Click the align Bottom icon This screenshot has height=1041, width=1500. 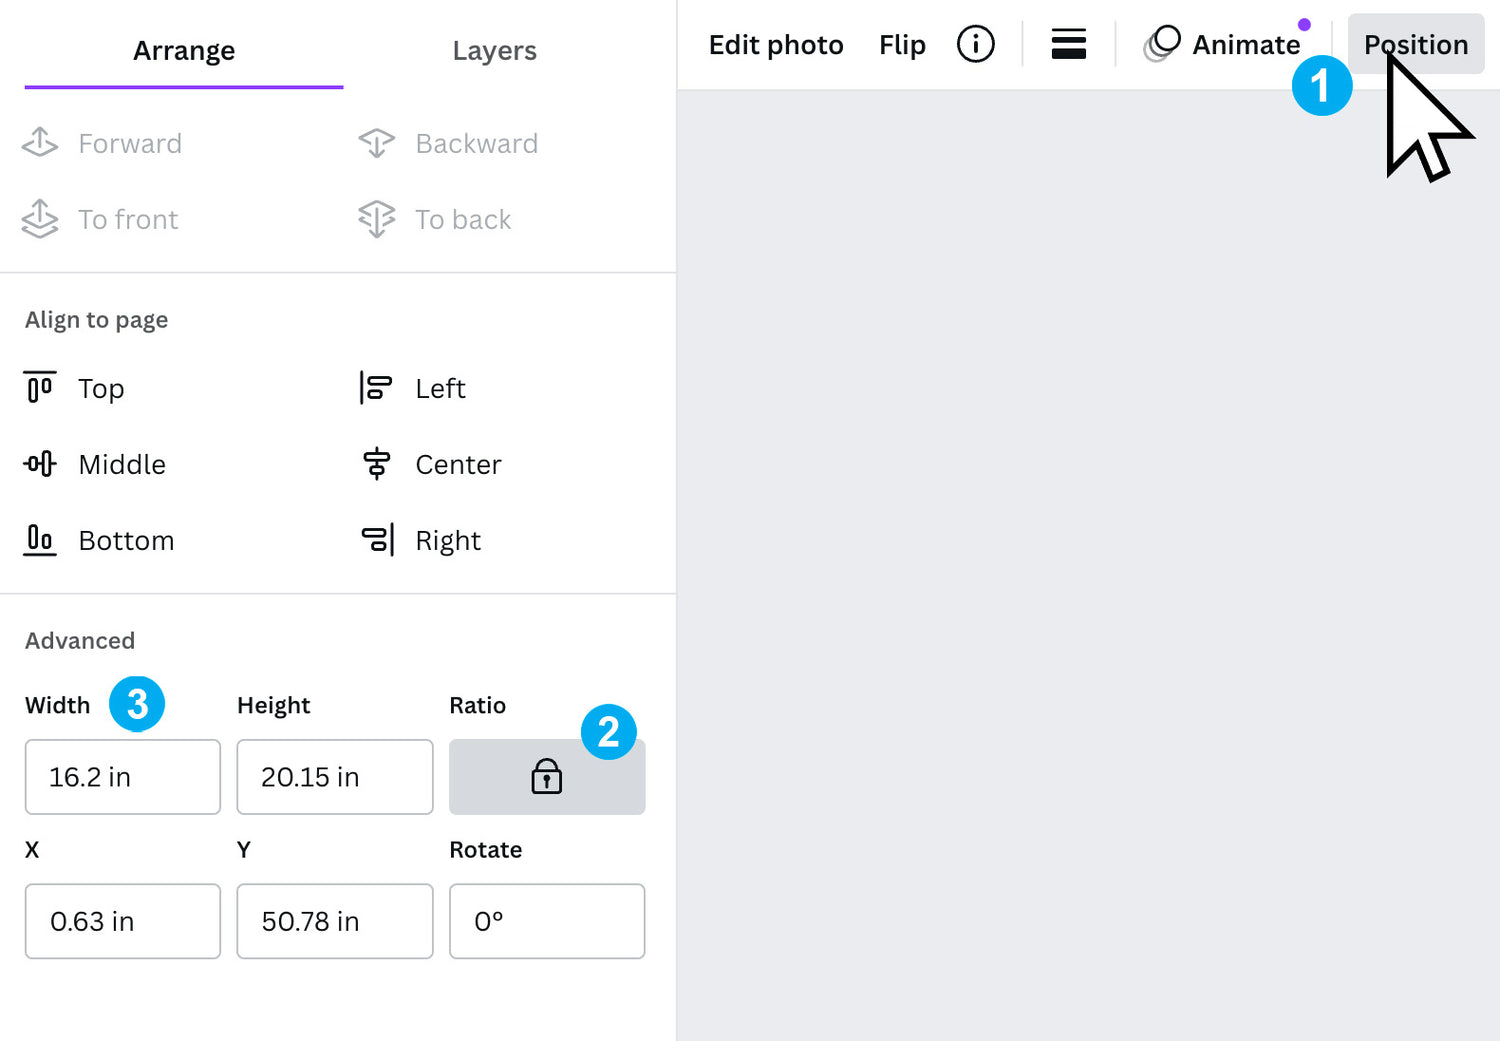[40, 540]
